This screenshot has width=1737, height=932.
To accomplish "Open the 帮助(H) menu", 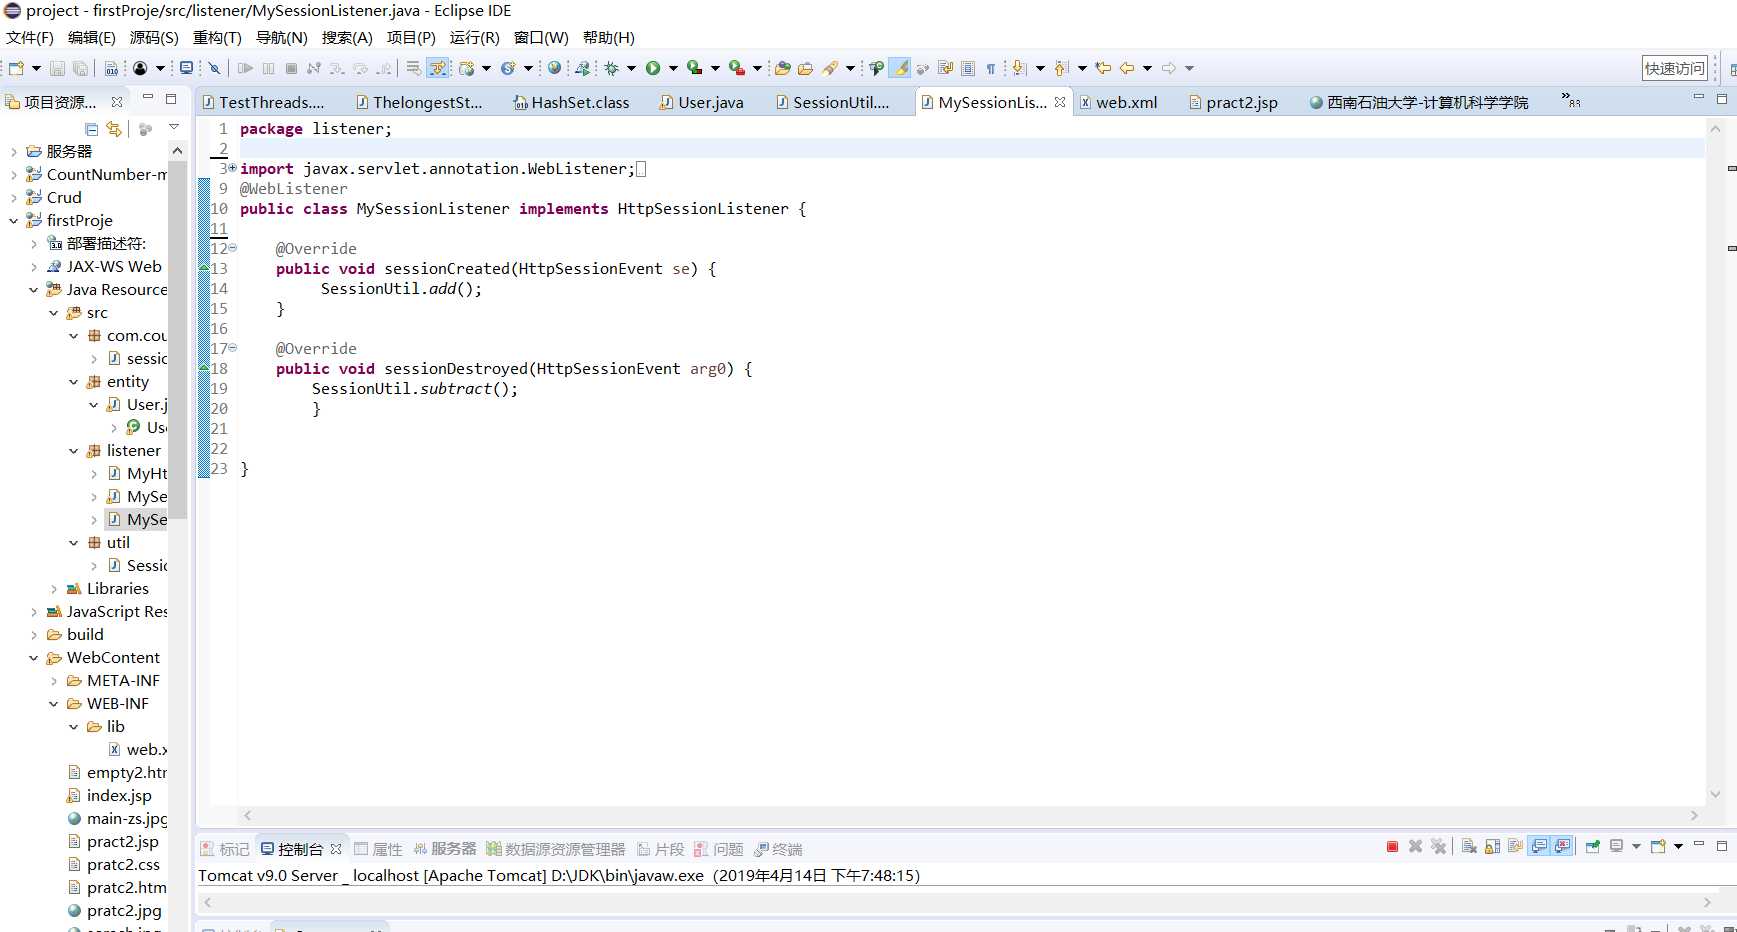I will [609, 37].
